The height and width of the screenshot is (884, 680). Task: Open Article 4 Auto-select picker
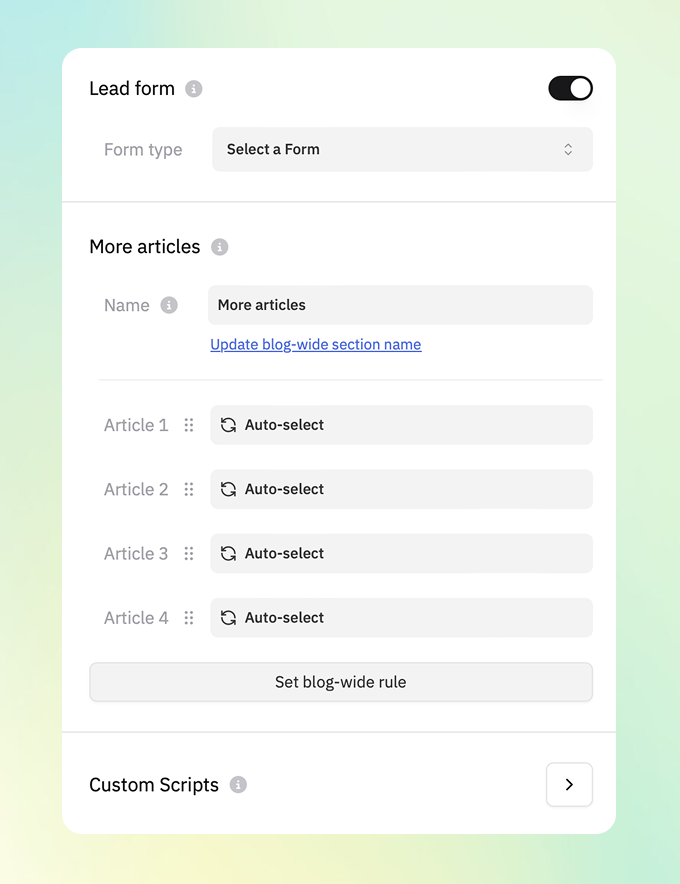coord(401,618)
